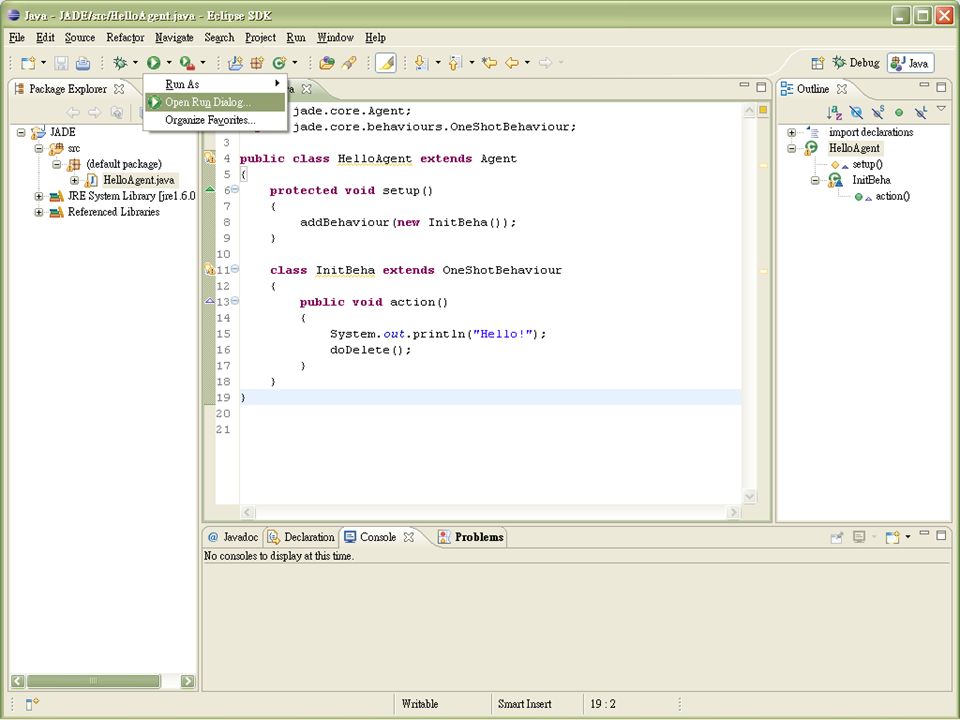
Task: Click the New Java Package icon
Action: coord(257,63)
